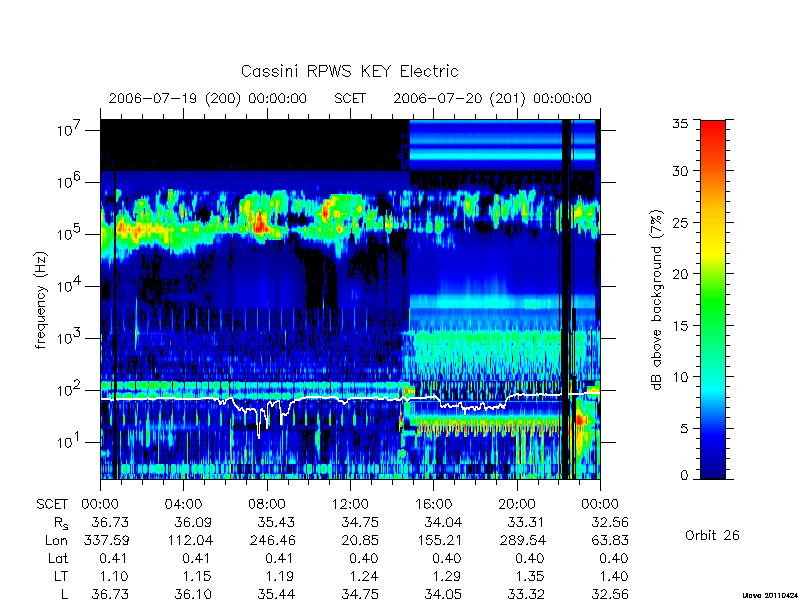Click the L value 36.10

pyautogui.click(x=193, y=594)
